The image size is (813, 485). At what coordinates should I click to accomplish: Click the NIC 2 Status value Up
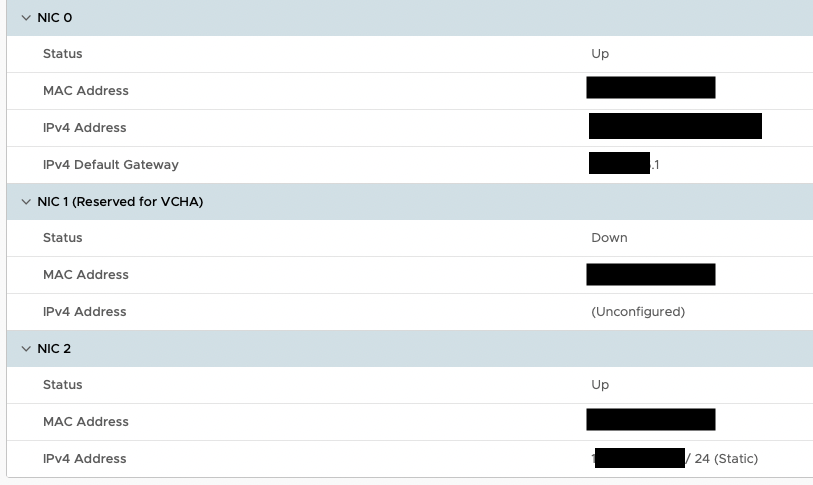pos(600,385)
